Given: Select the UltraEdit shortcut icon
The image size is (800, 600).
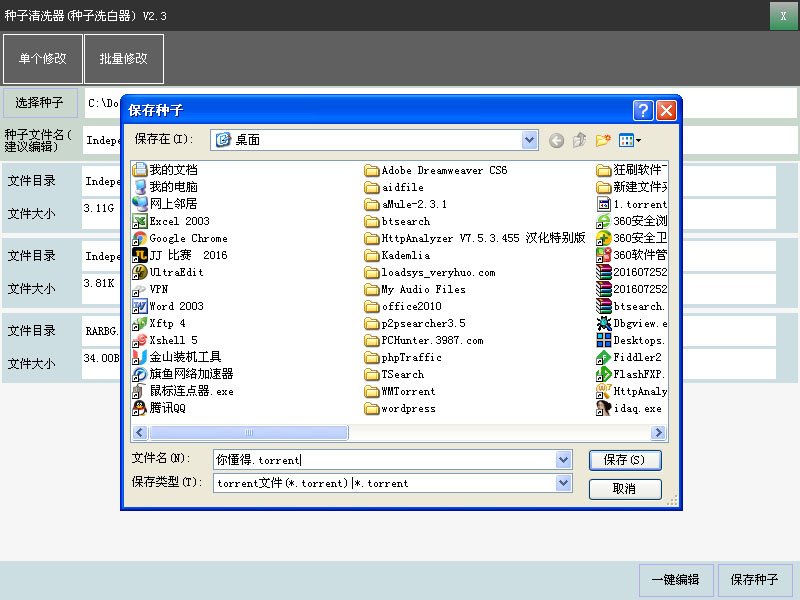Looking at the screenshot, I should pos(140,272).
